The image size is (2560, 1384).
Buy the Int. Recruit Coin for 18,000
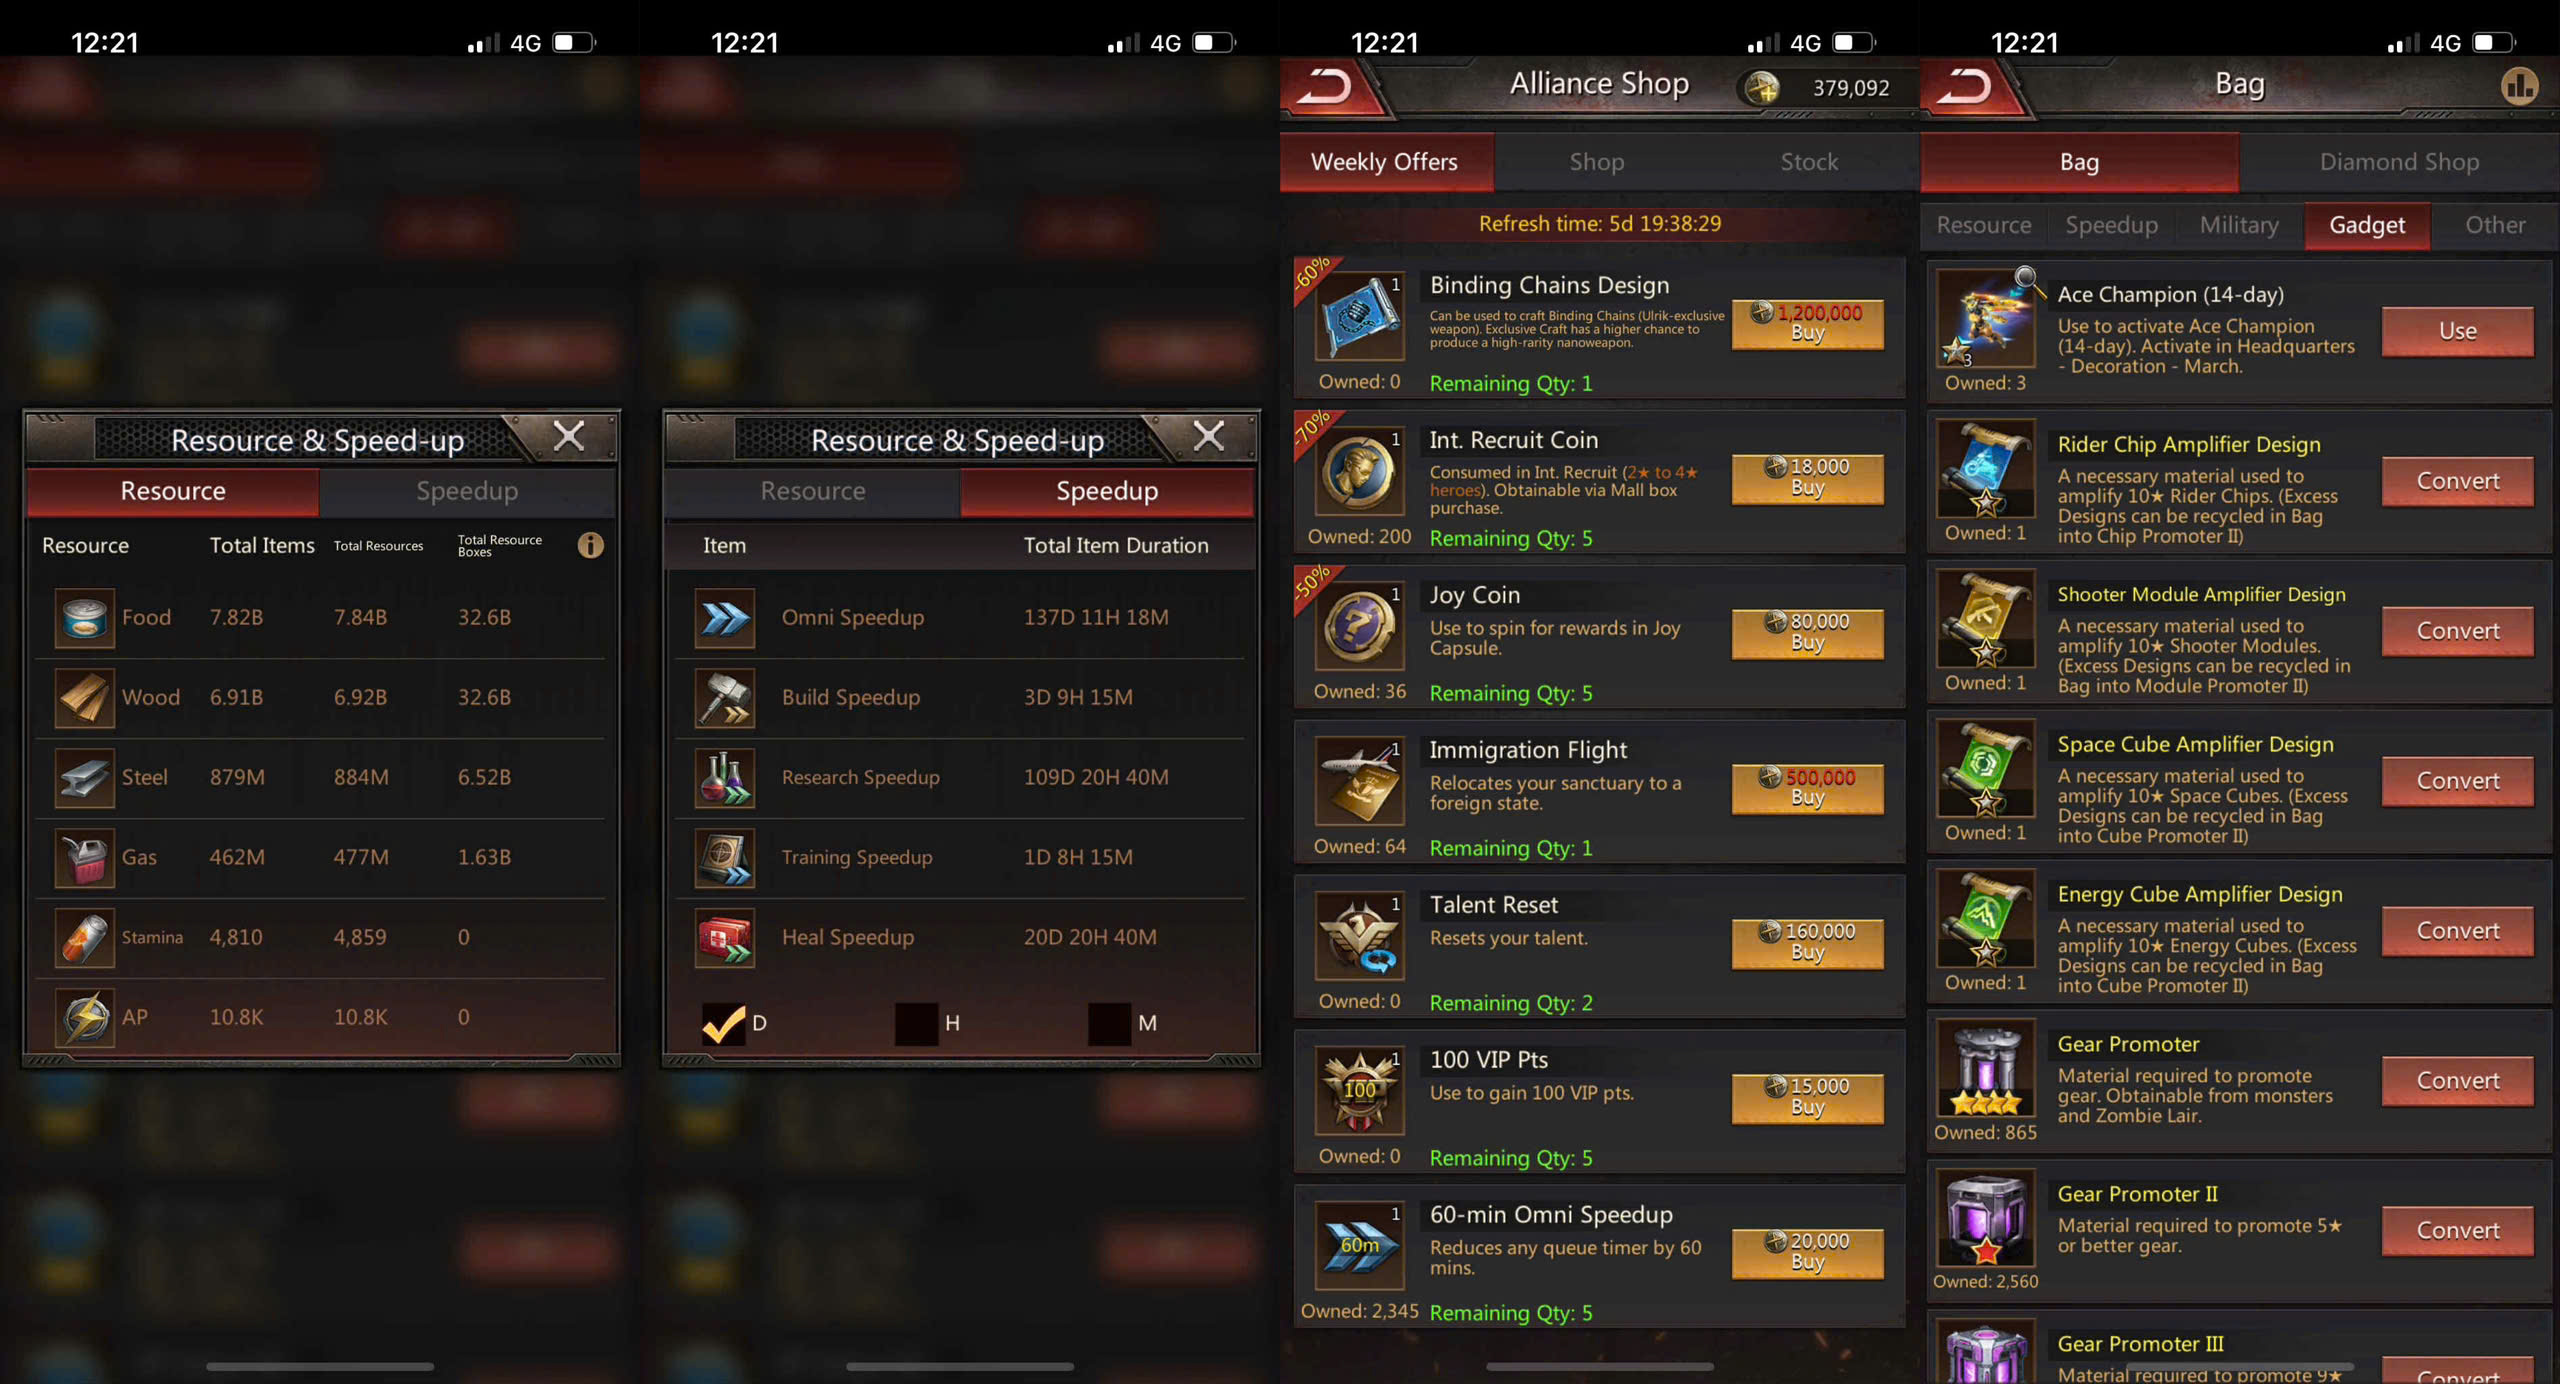[1807, 478]
